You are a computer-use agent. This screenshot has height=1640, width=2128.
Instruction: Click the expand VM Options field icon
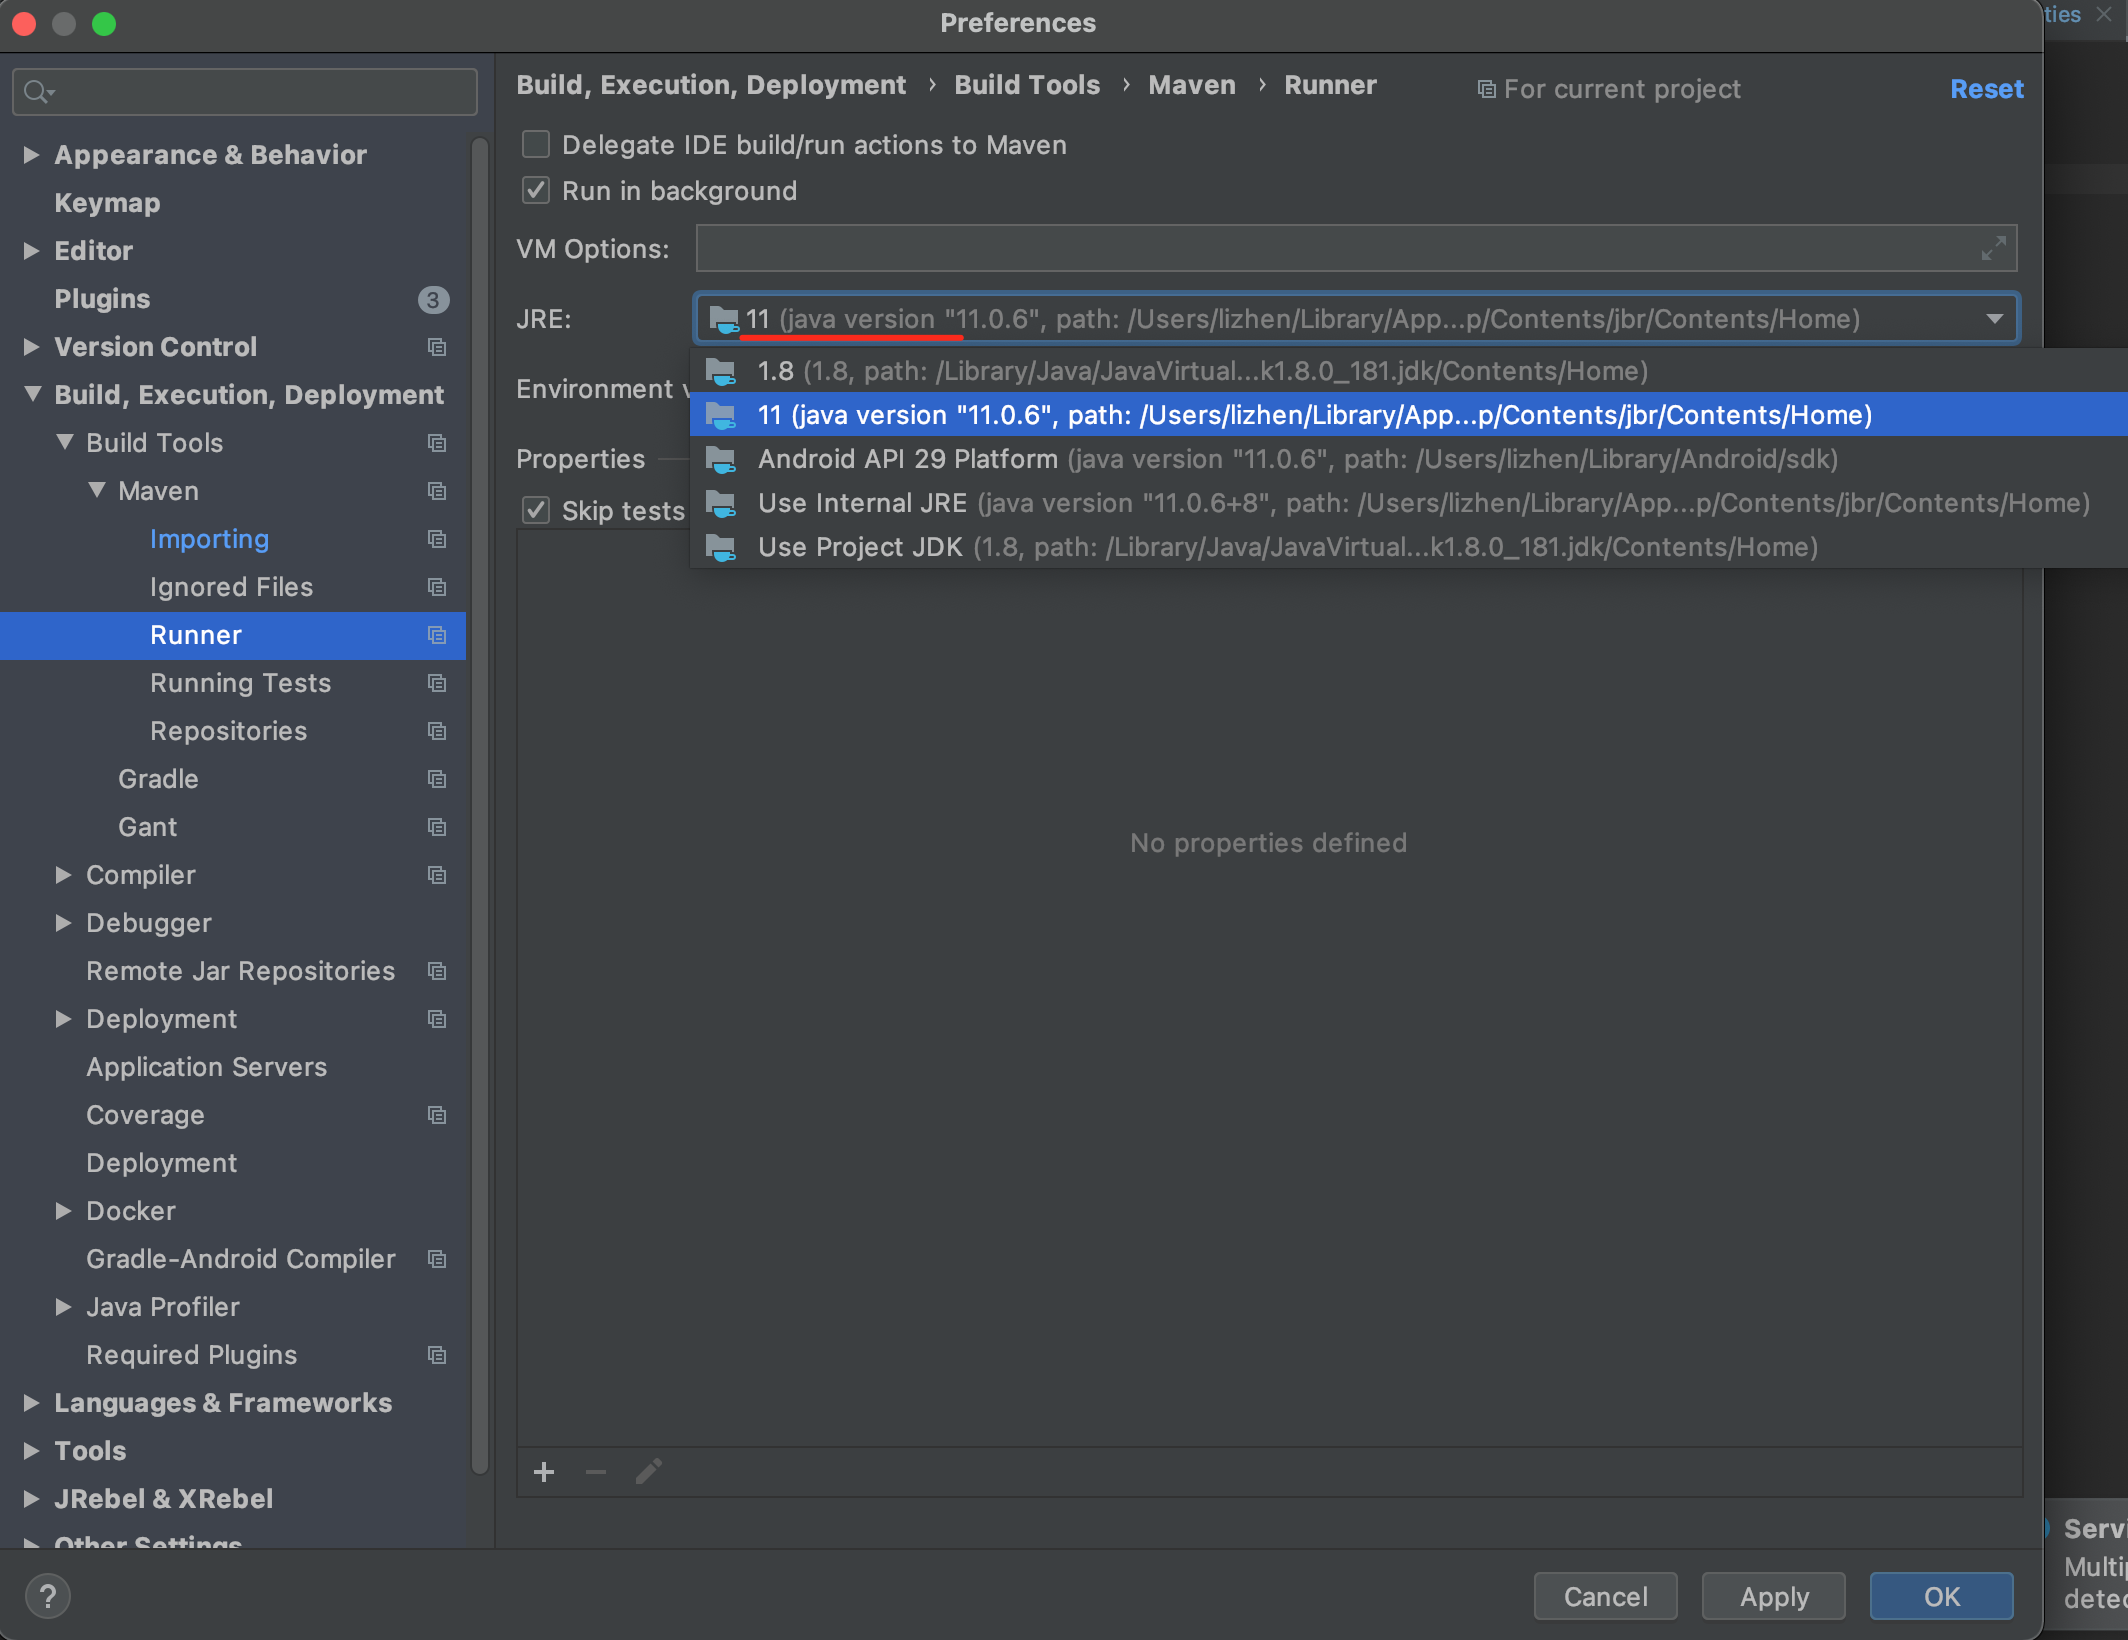tap(1993, 249)
